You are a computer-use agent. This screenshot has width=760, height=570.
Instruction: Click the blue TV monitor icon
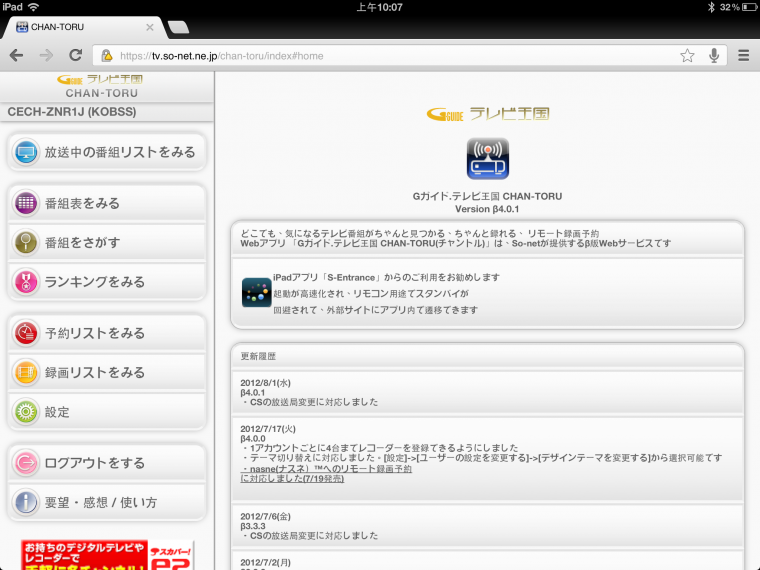pos(26,152)
